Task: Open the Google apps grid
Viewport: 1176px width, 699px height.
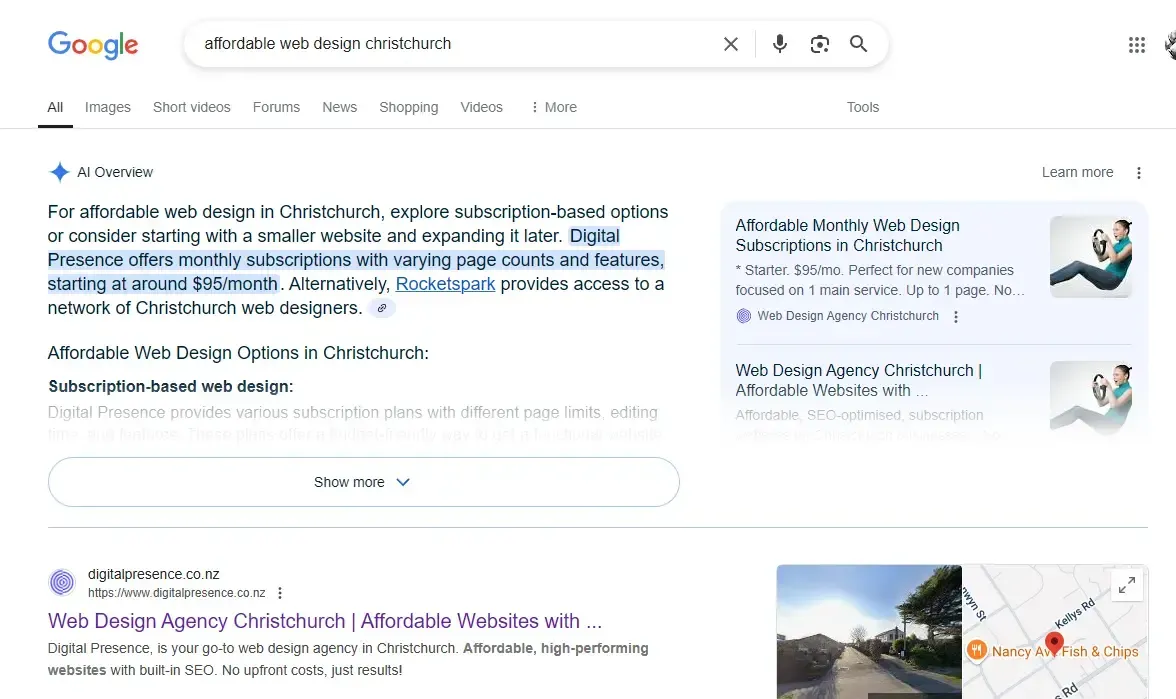Action: coord(1137,45)
